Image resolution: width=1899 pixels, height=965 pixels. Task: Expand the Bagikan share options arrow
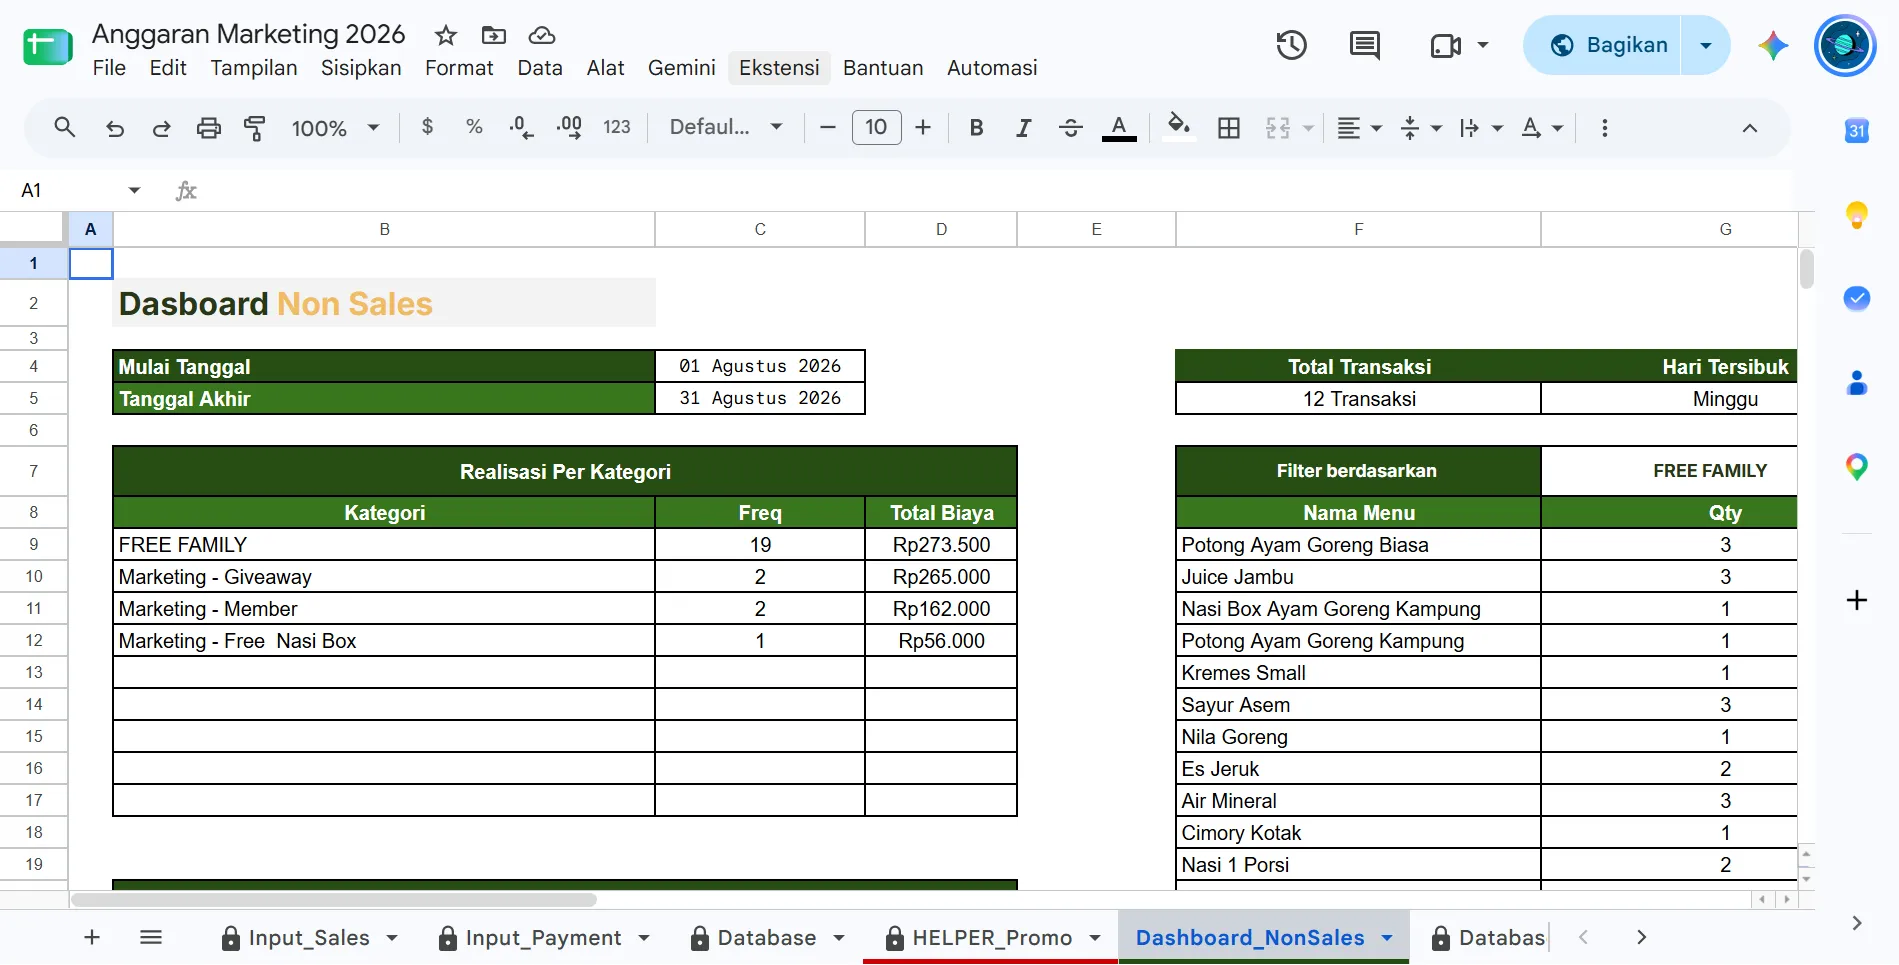tap(1706, 45)
